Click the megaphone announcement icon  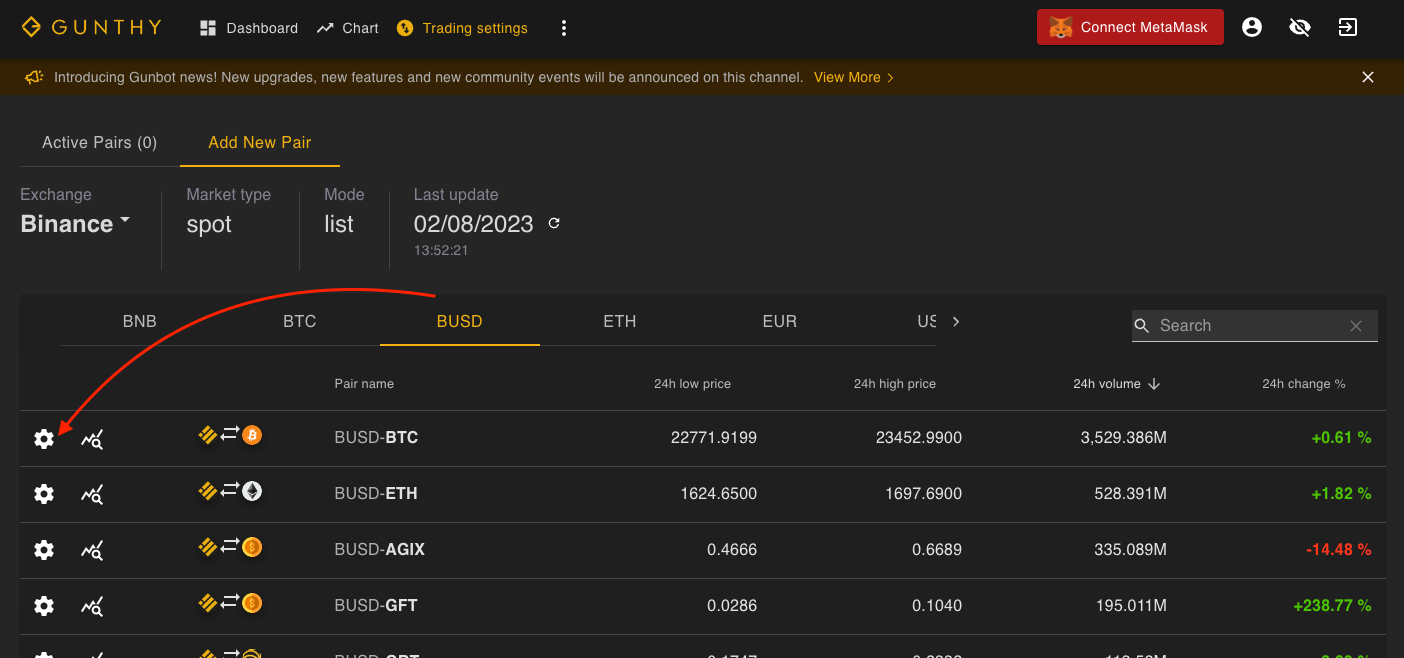coord(35,77)
